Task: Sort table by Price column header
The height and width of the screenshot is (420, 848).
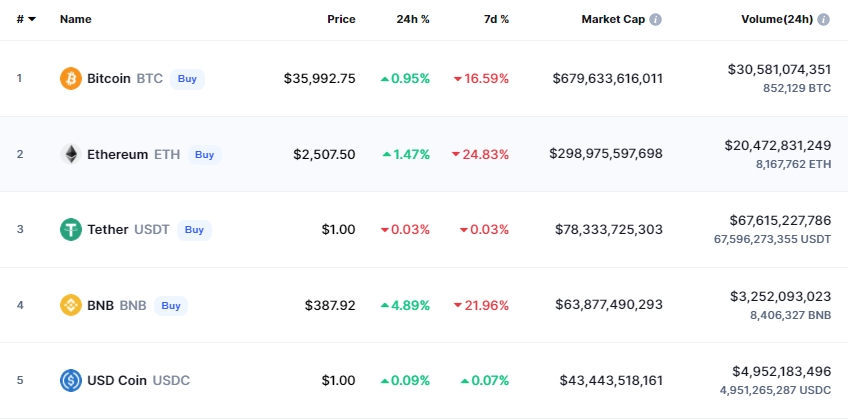Action: click(341, 20)
